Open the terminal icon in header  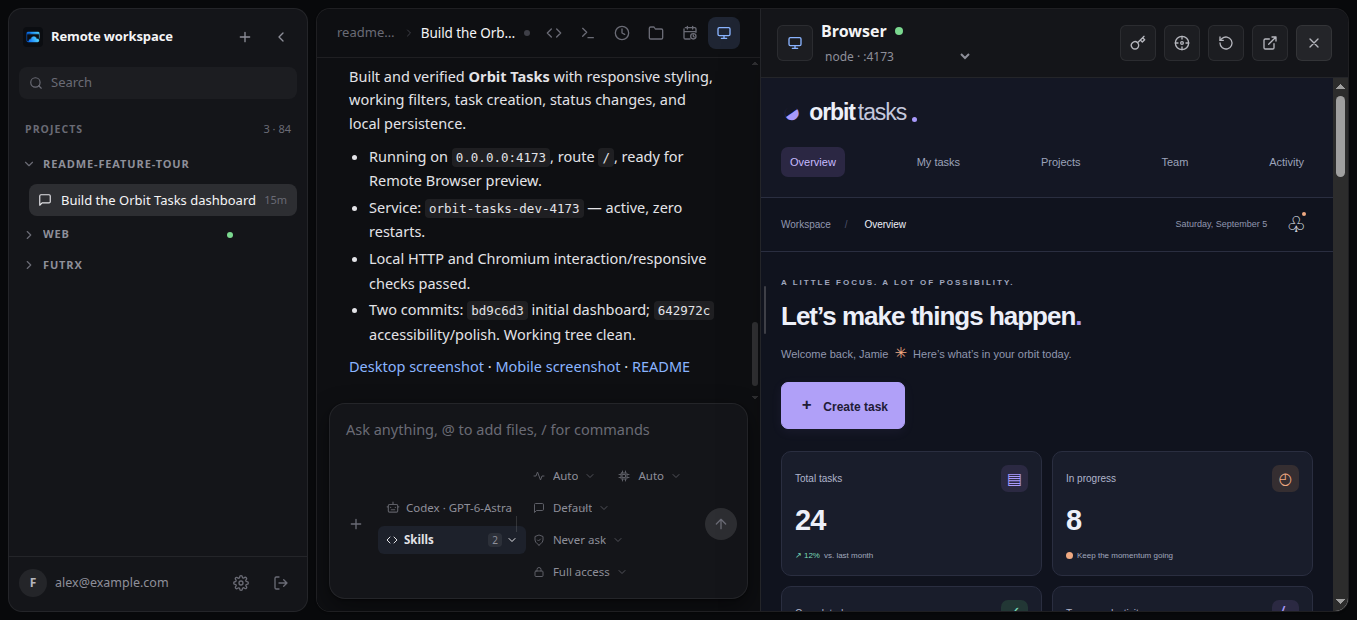click(x=588, y=33)
